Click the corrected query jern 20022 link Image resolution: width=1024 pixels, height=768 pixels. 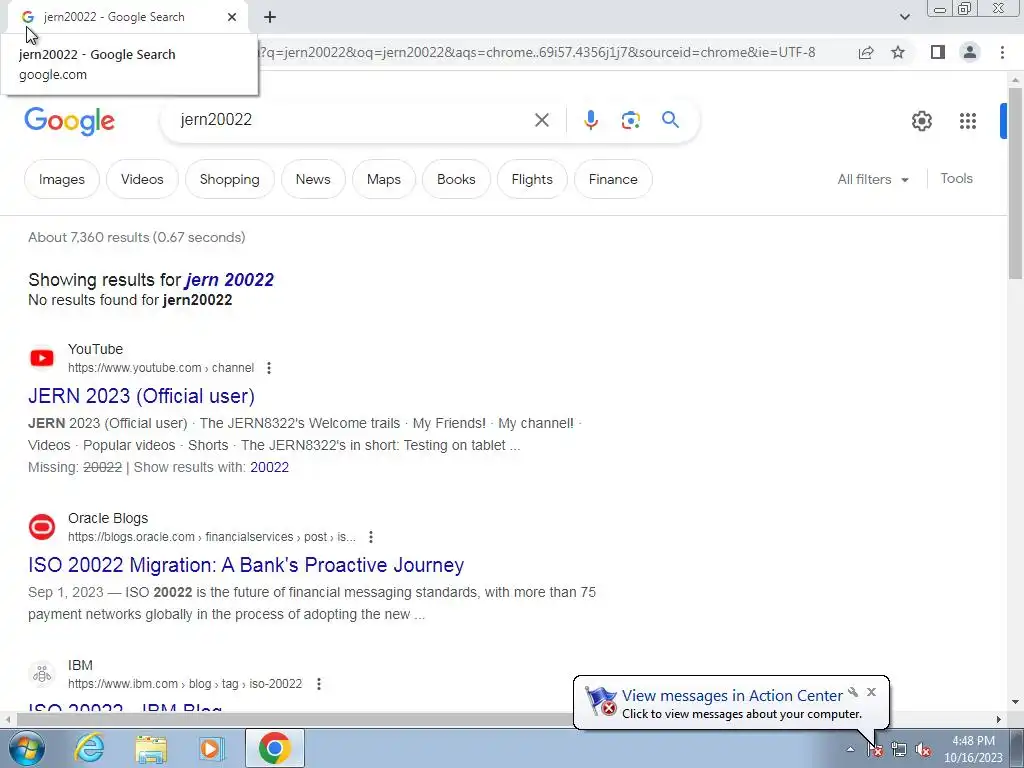pyautogui.click(x=229, y=280)
